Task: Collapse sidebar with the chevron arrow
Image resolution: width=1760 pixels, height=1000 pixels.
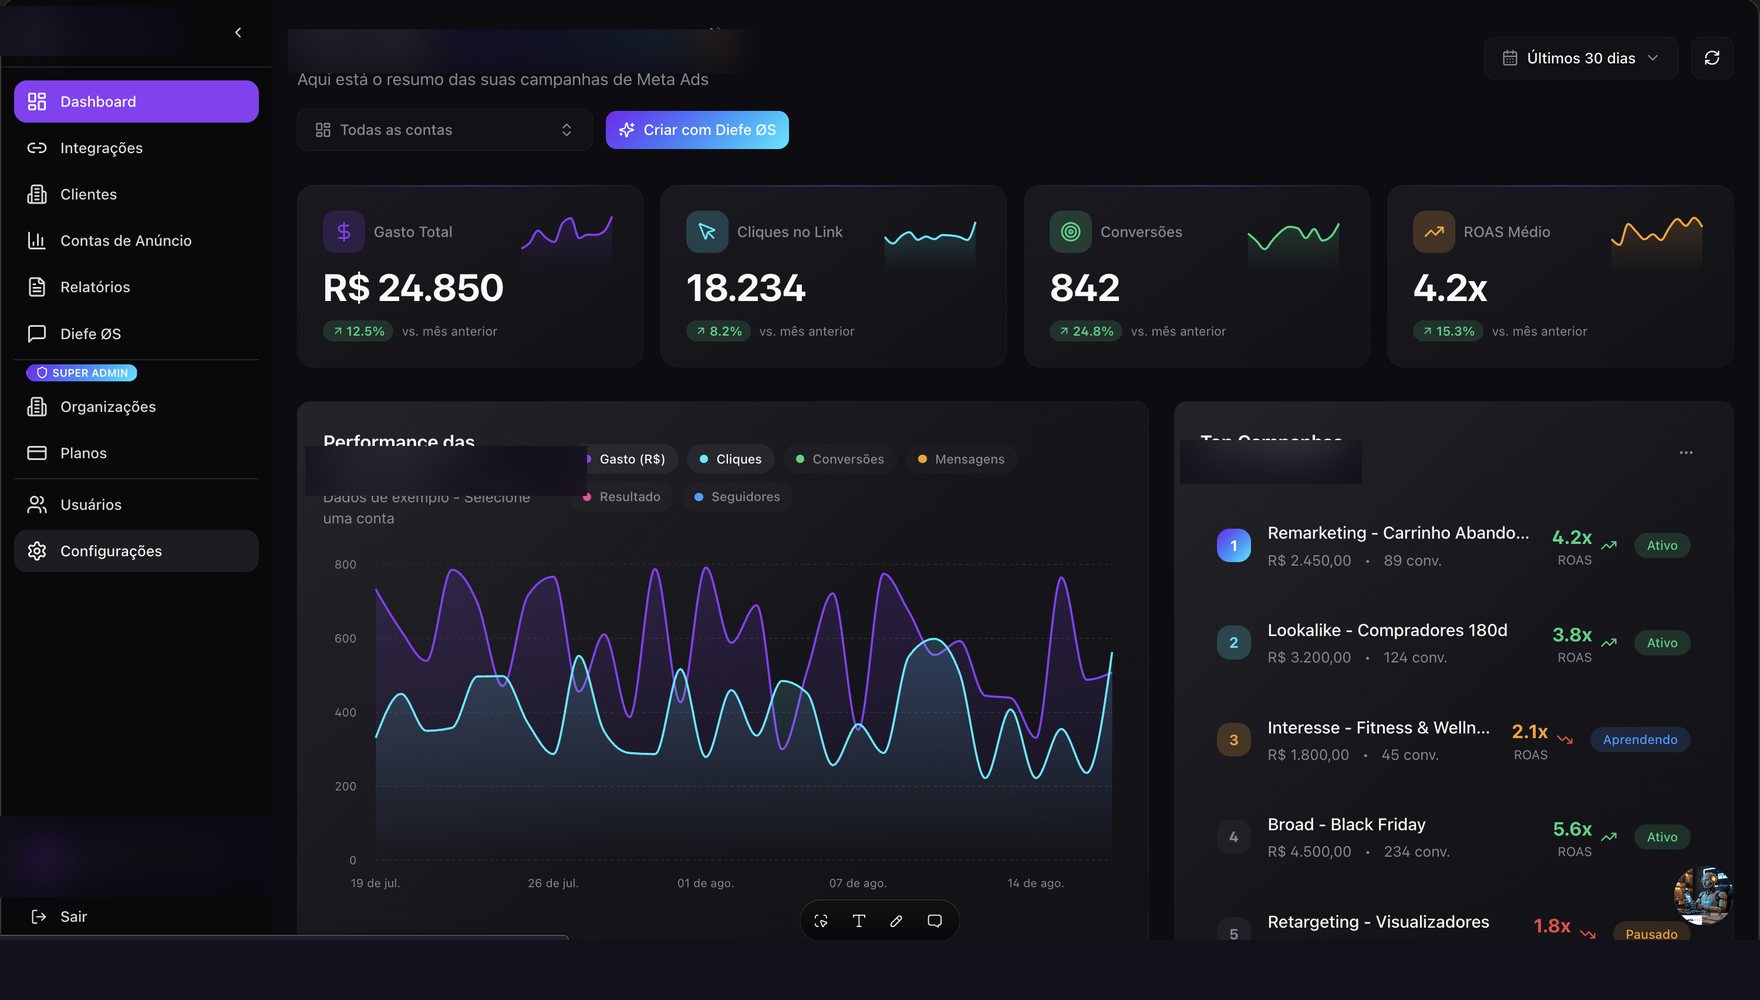Action: click(x=238, y=32)
